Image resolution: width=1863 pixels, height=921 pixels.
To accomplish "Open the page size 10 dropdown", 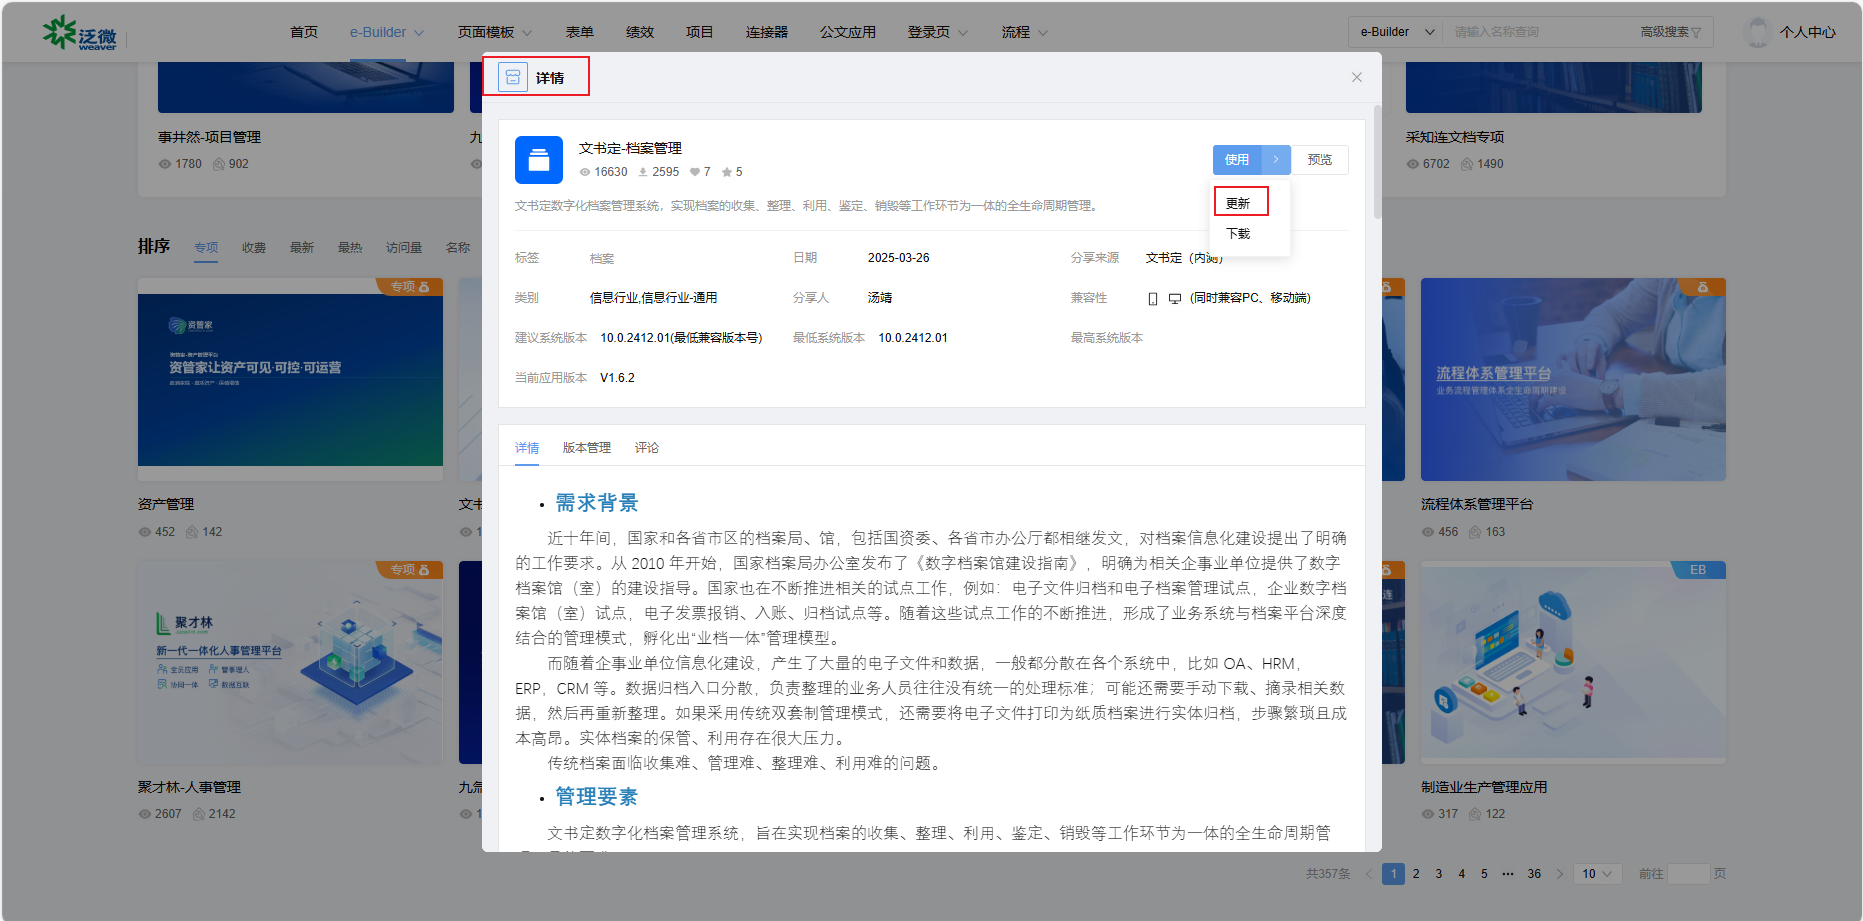I will click(1597, 874).
